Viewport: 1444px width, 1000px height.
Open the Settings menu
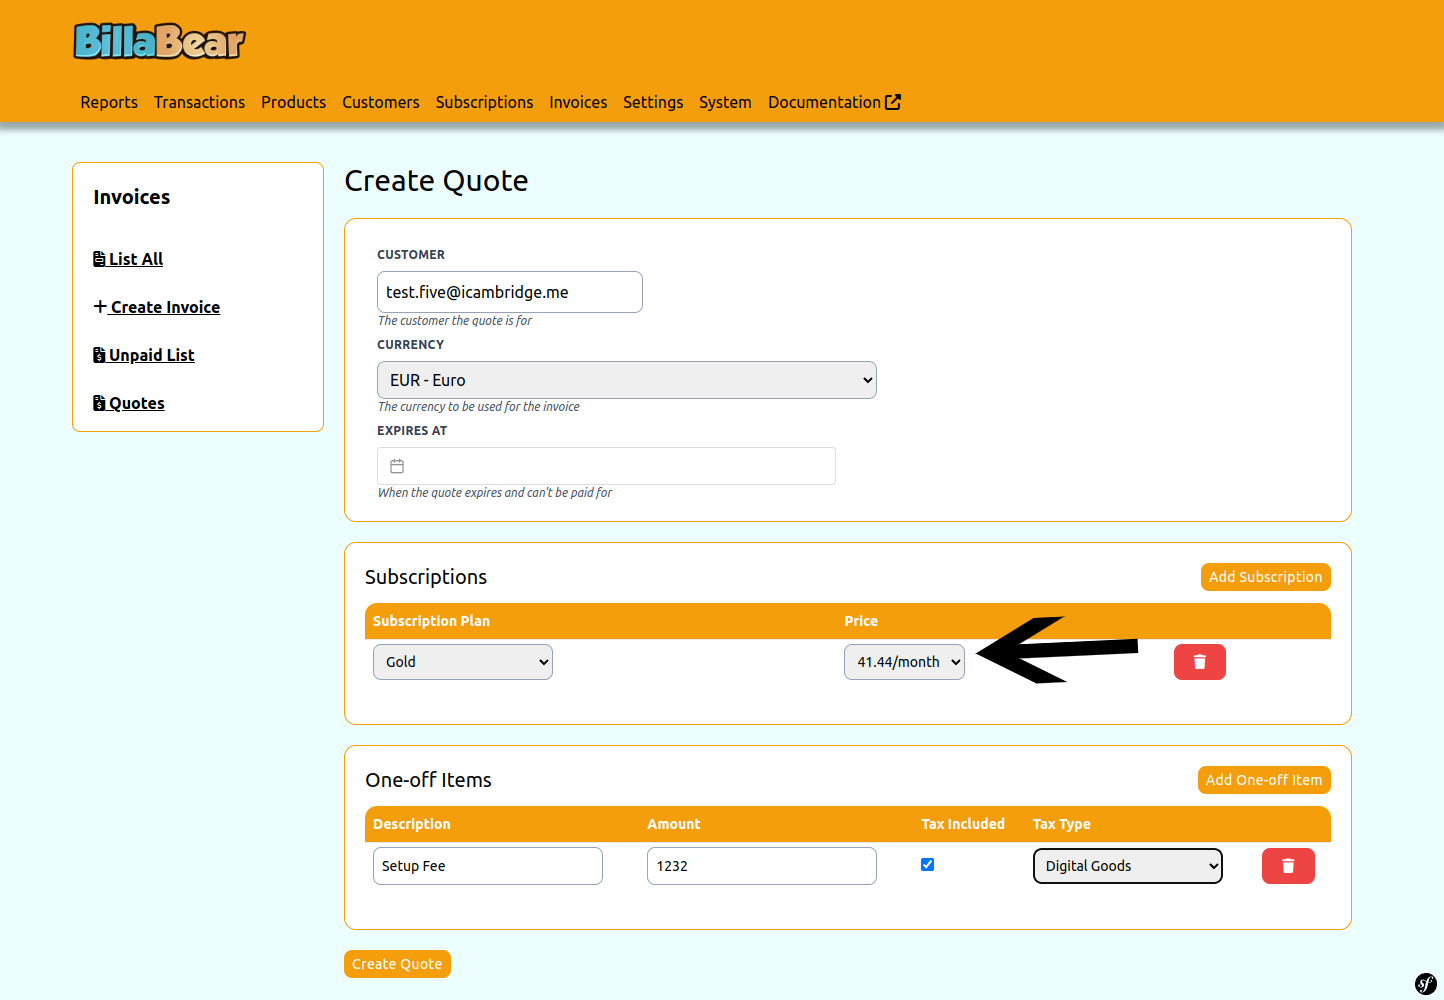click(653, 102)
